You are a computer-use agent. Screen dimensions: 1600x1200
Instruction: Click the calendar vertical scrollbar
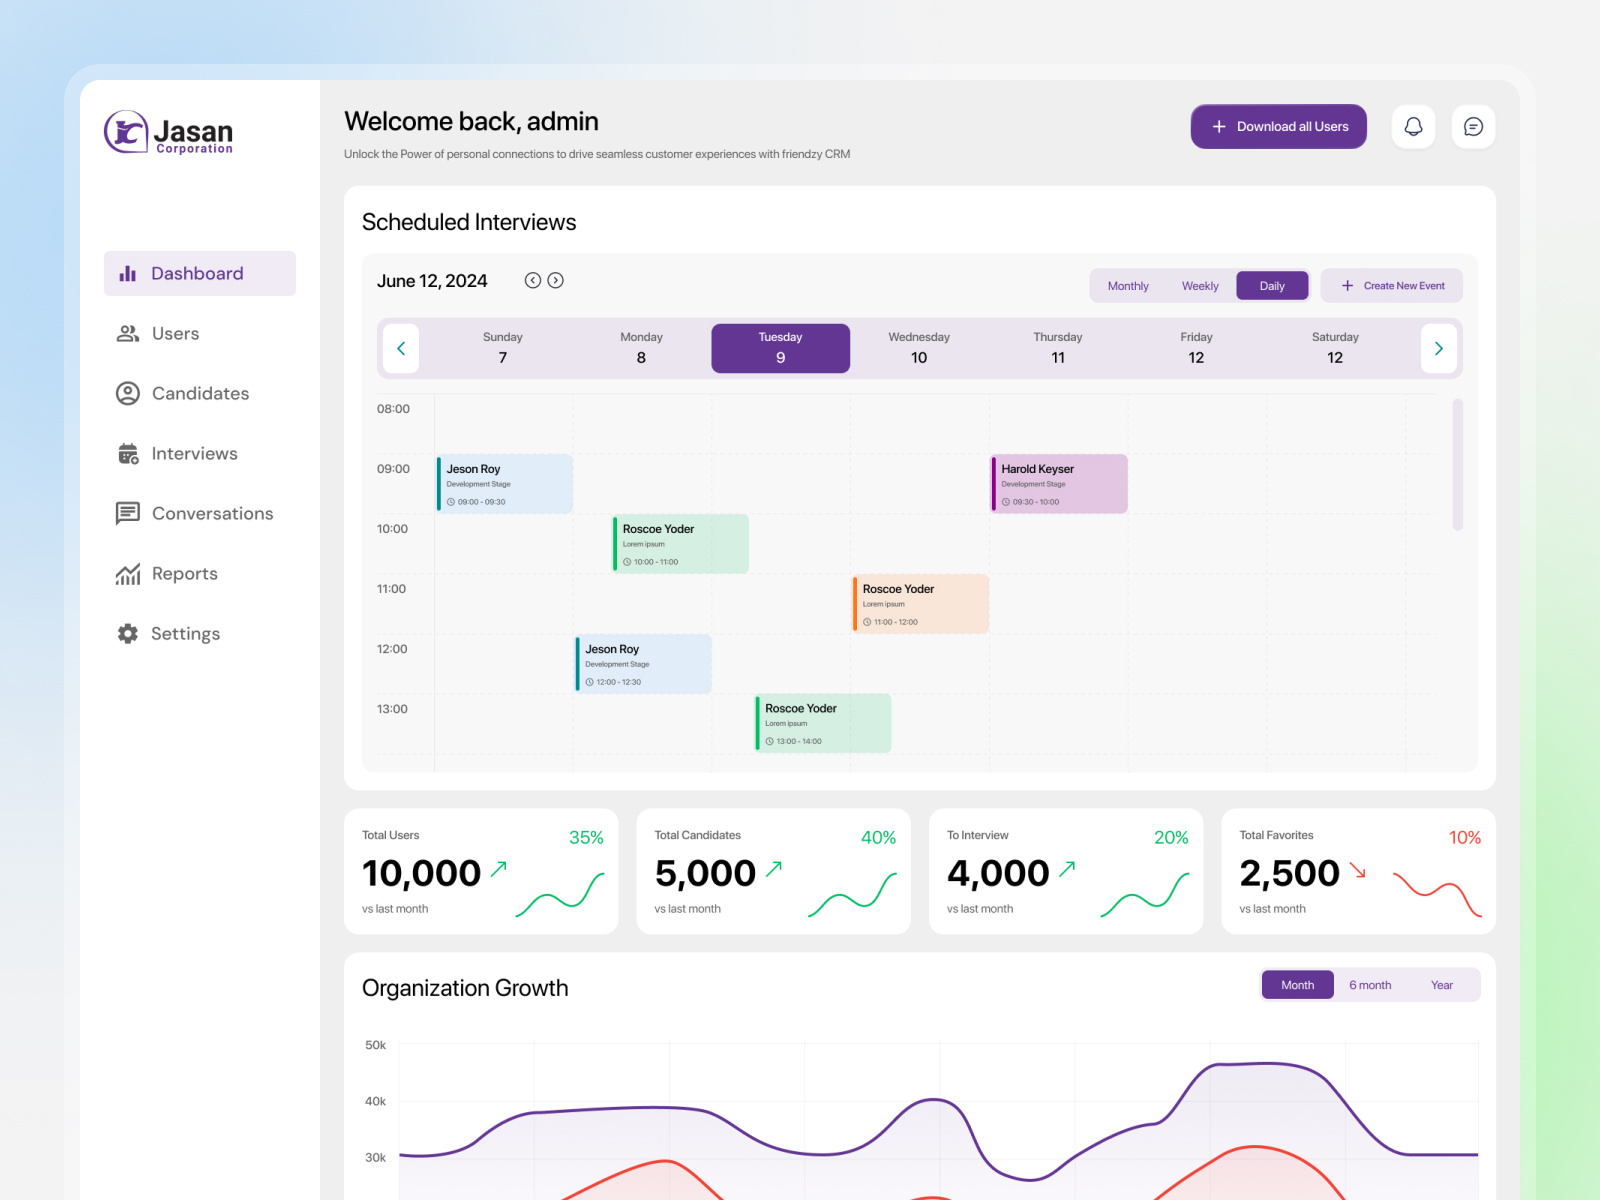[1458, 464]
